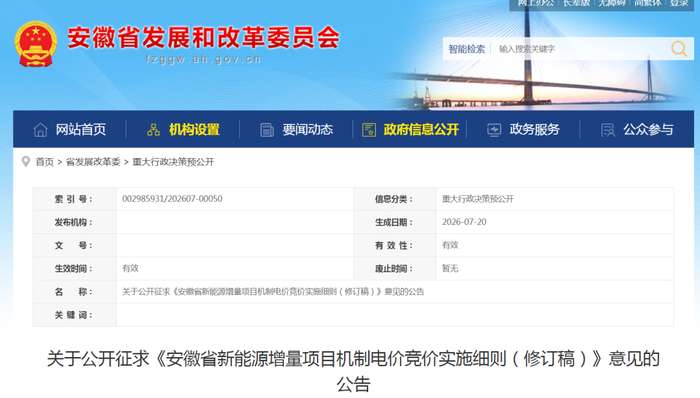Click the 智能检索 label in search bar

click(x=467, y=49)
